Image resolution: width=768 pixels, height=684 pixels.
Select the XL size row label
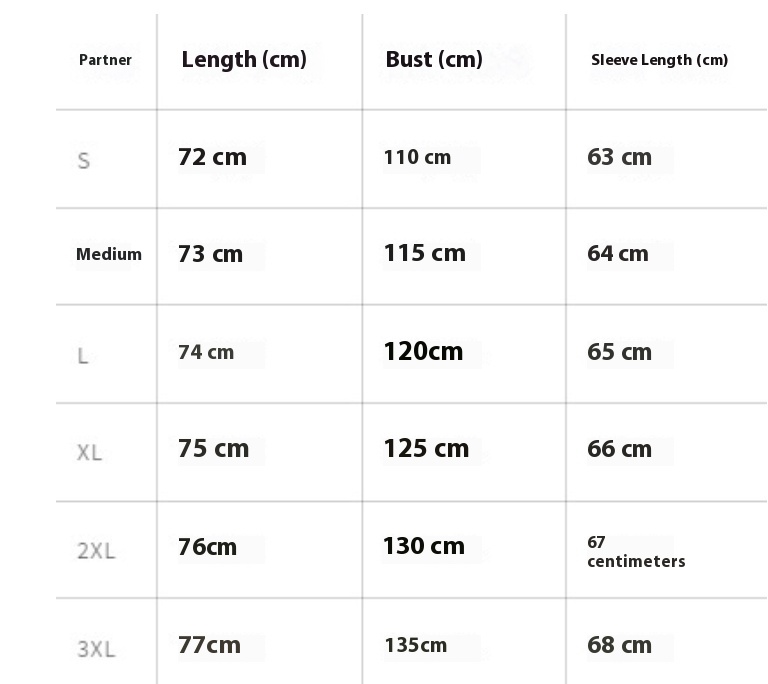(89, 453)
